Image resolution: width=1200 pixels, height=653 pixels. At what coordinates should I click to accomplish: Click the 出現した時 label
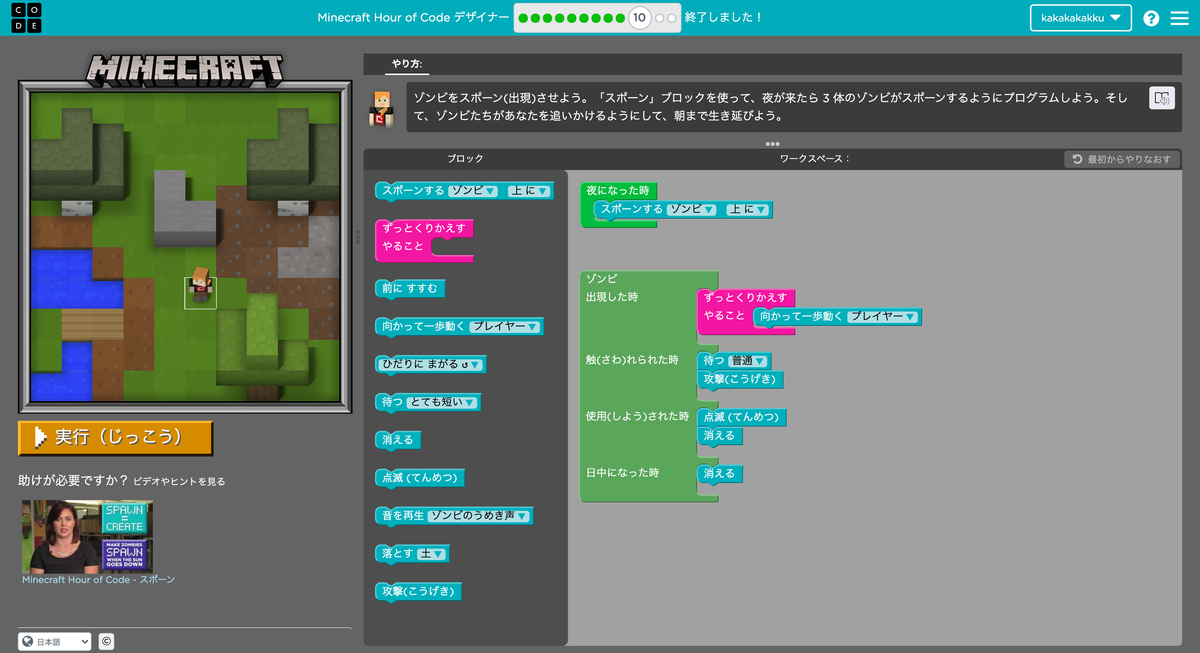612,297
